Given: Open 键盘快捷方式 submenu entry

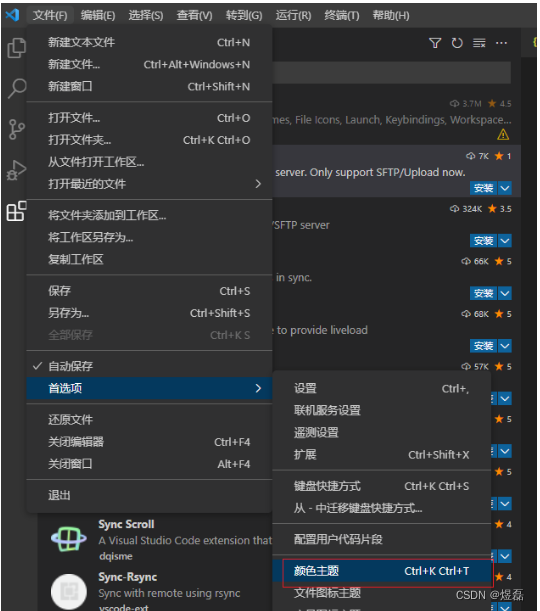Looking at the screenshot, I should pos(381,486).
